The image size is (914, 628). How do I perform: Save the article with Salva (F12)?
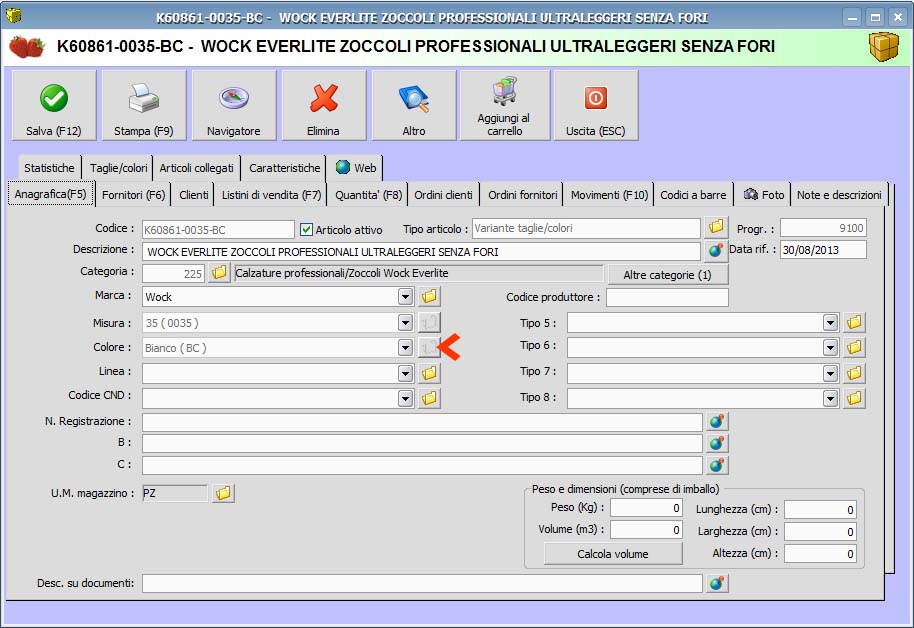(54, 106)
